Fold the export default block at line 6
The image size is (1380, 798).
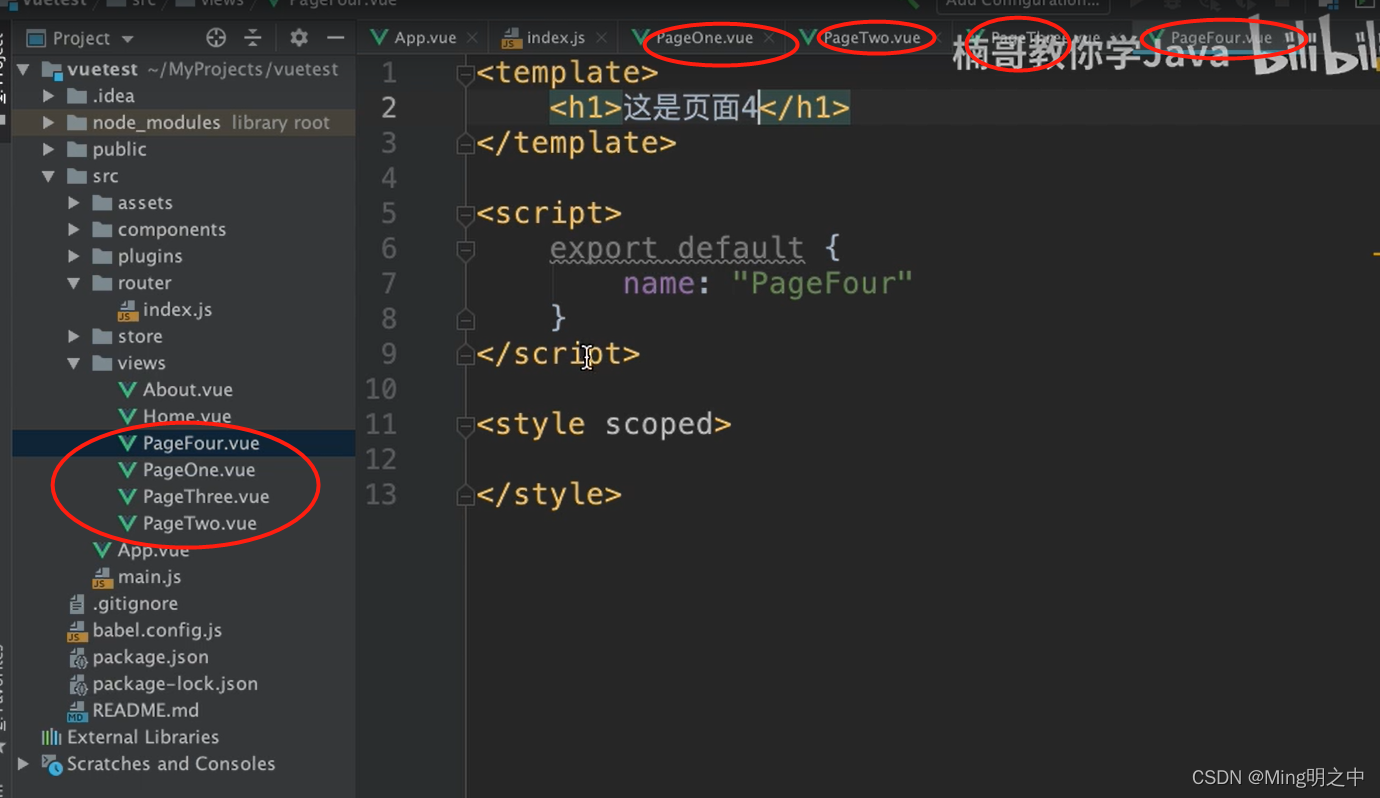coord(465,249)
